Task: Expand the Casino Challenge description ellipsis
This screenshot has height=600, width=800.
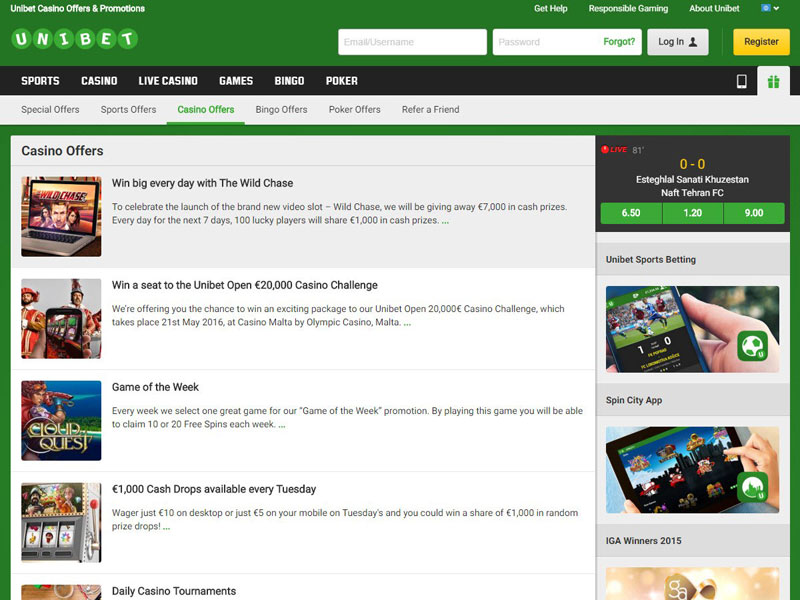Action: [x=407, y=323]
